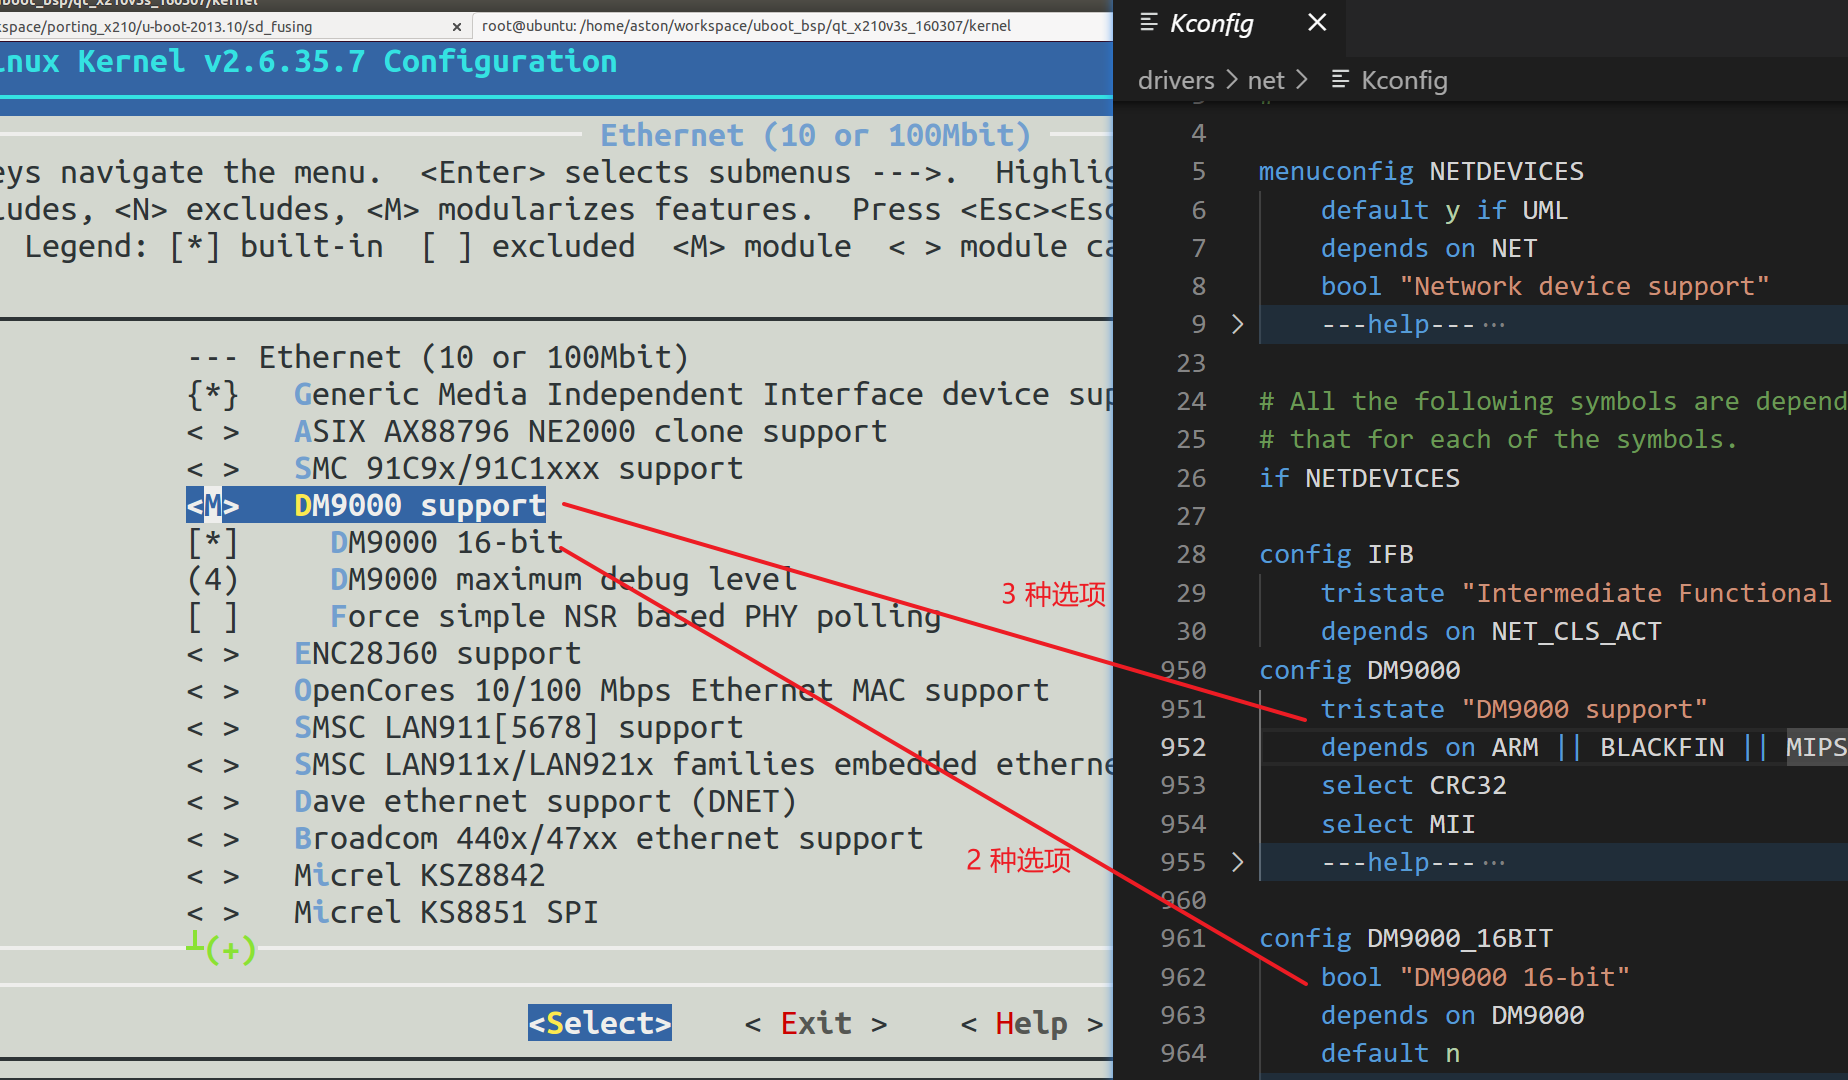Toggle the DM9000 16-bit checkbox
1848x1080 pixels.
(x=213, y=542)
